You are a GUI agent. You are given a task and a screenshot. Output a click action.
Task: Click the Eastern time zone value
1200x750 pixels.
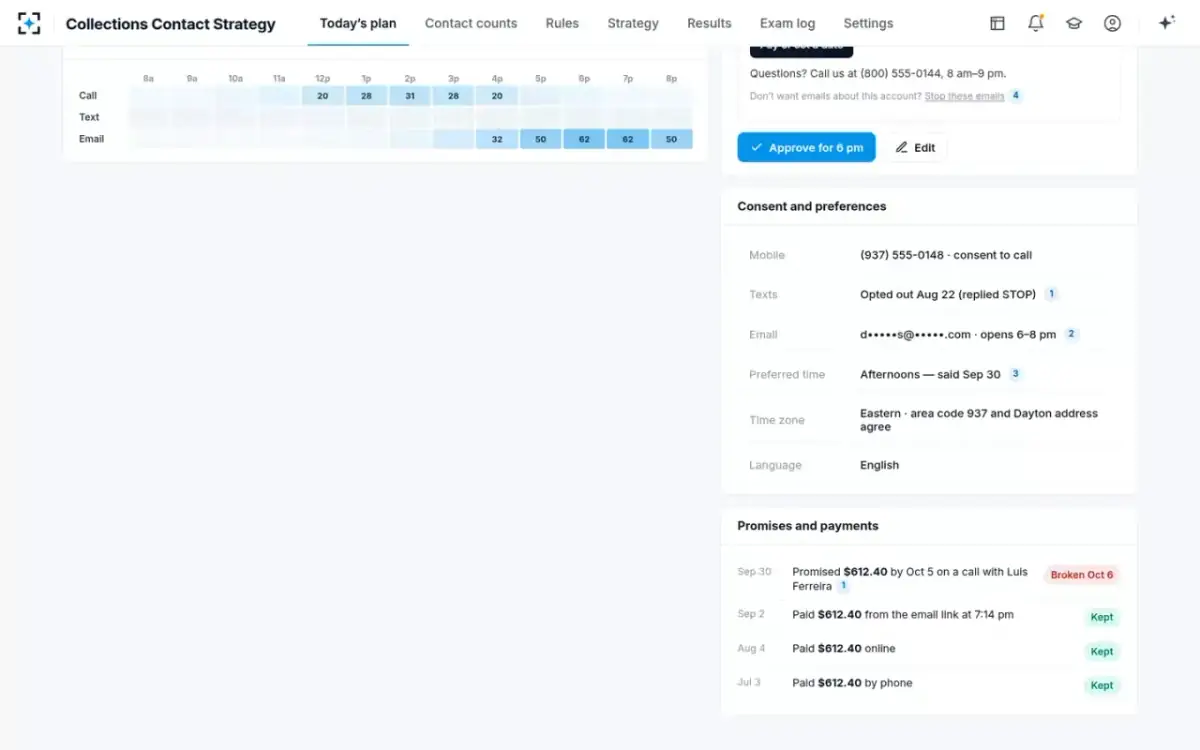tap(979, 420)
